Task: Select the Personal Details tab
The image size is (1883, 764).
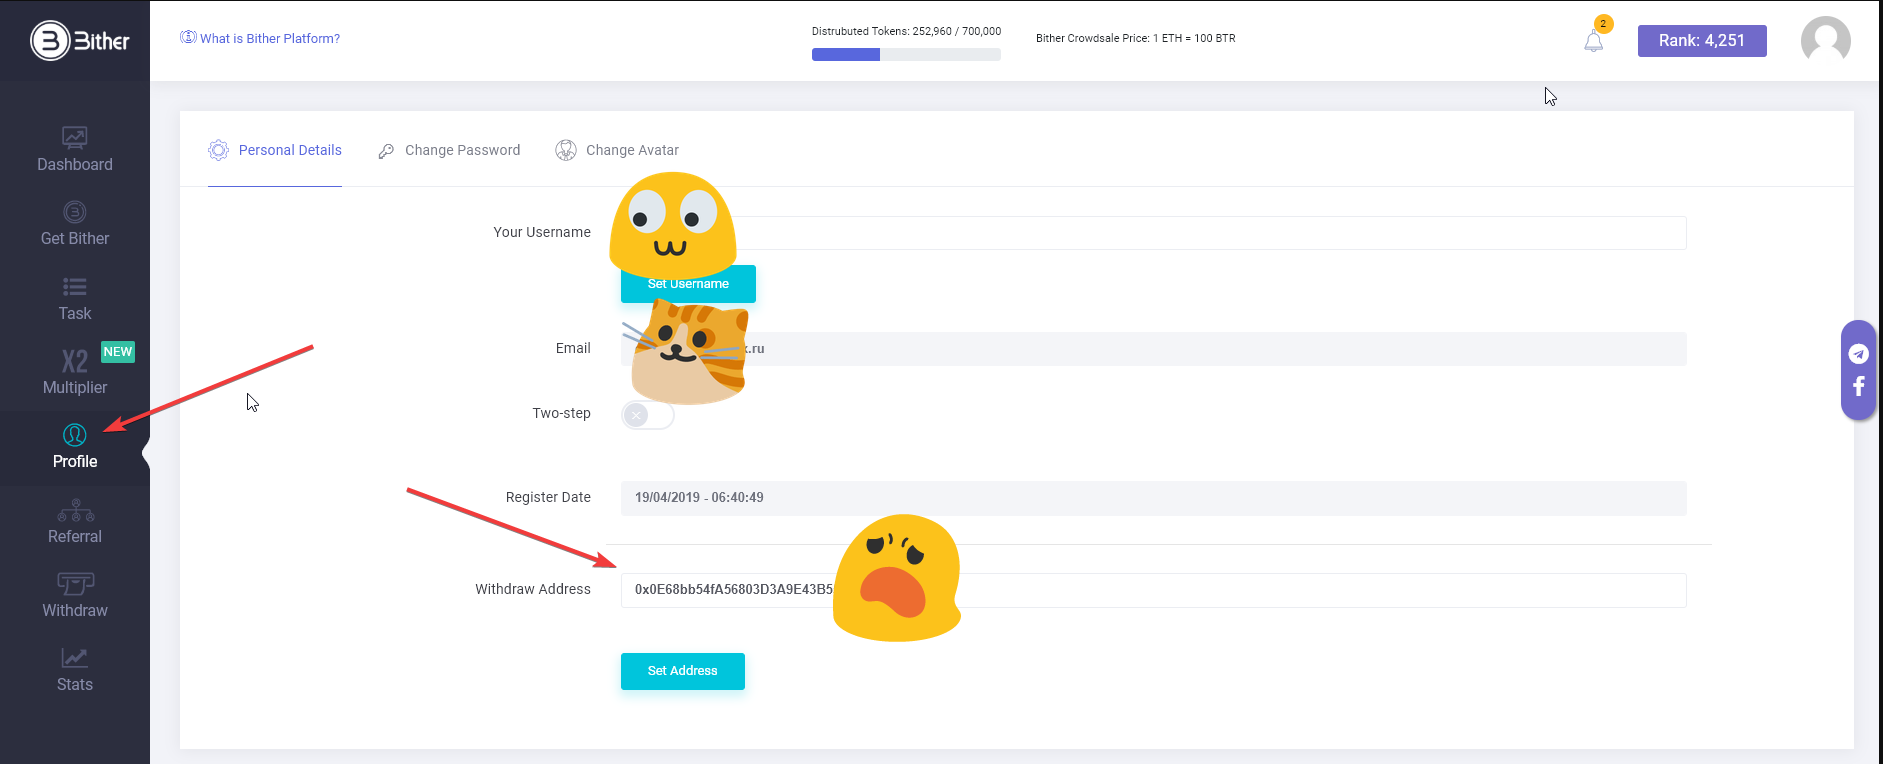Action: [x=275, y=150]
